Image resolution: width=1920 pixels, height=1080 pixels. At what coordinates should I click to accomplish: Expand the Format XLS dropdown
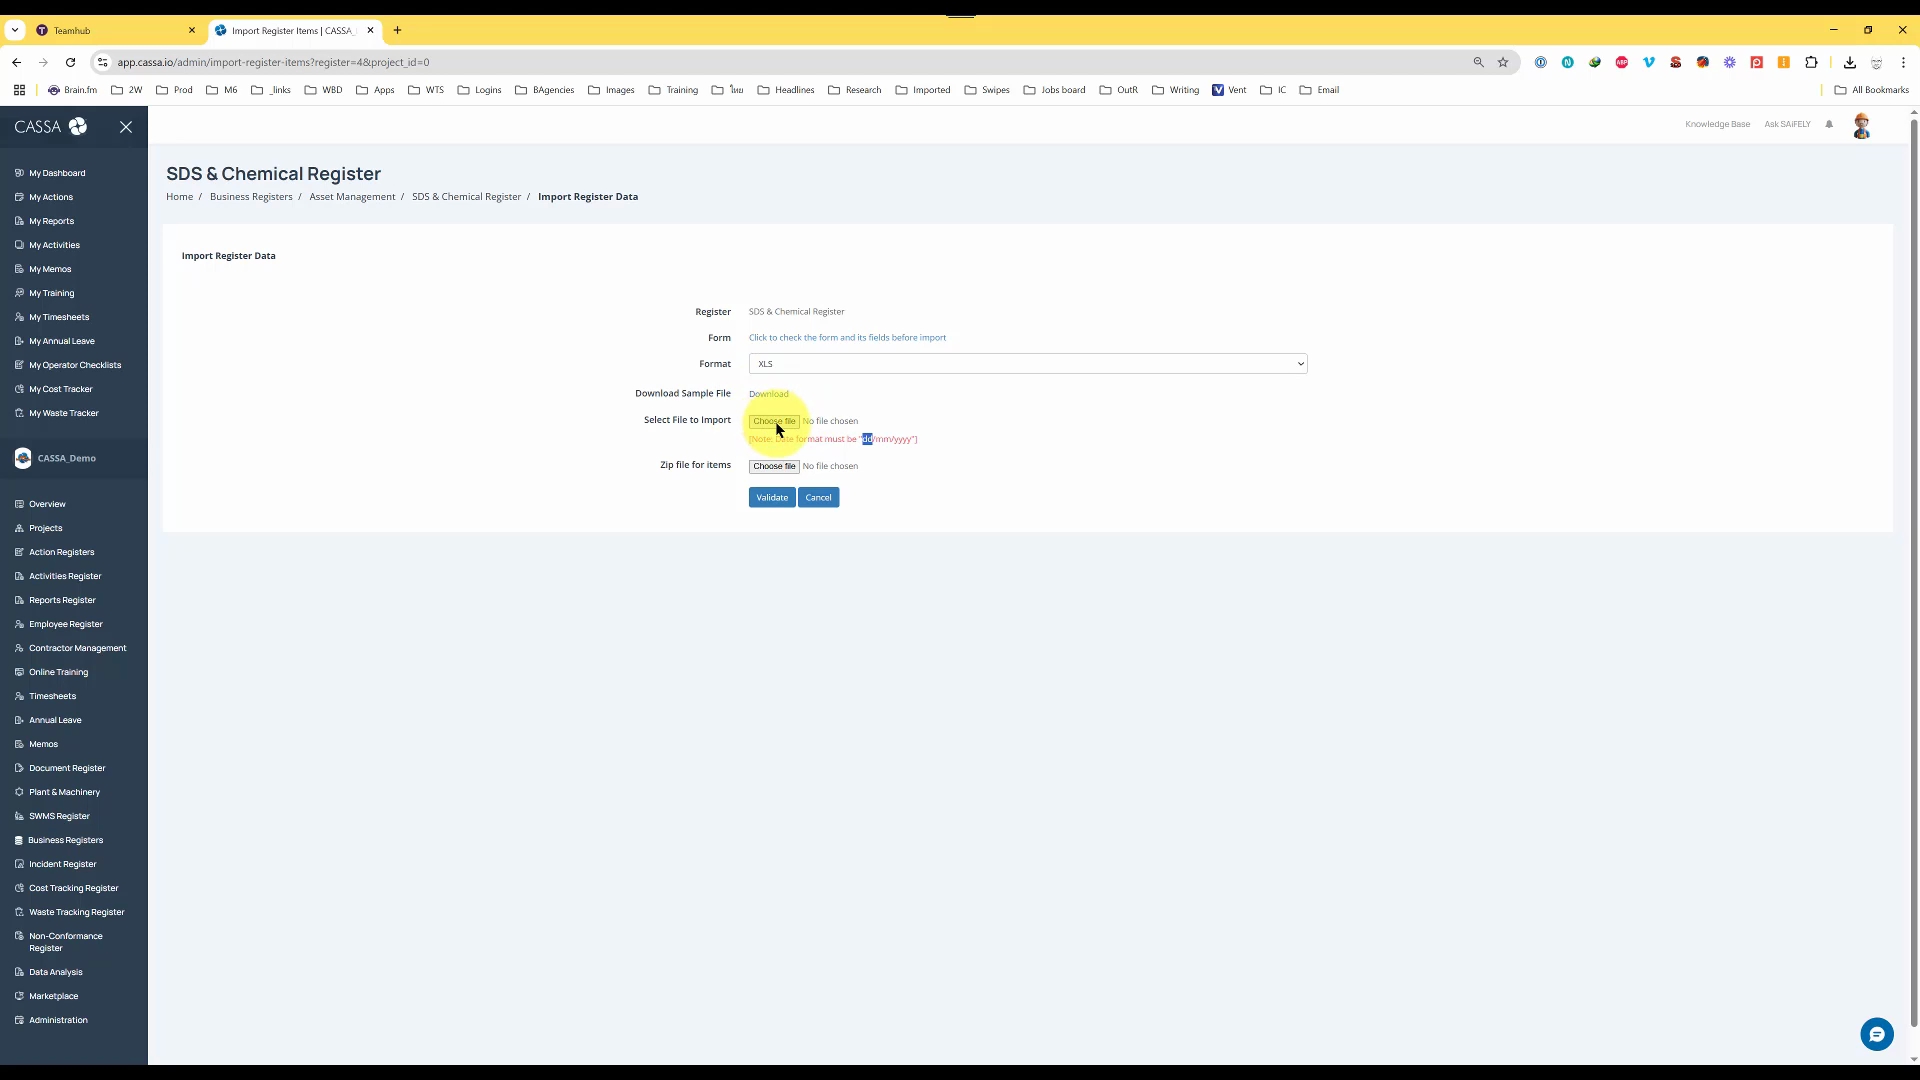[x=1027, y=364]
